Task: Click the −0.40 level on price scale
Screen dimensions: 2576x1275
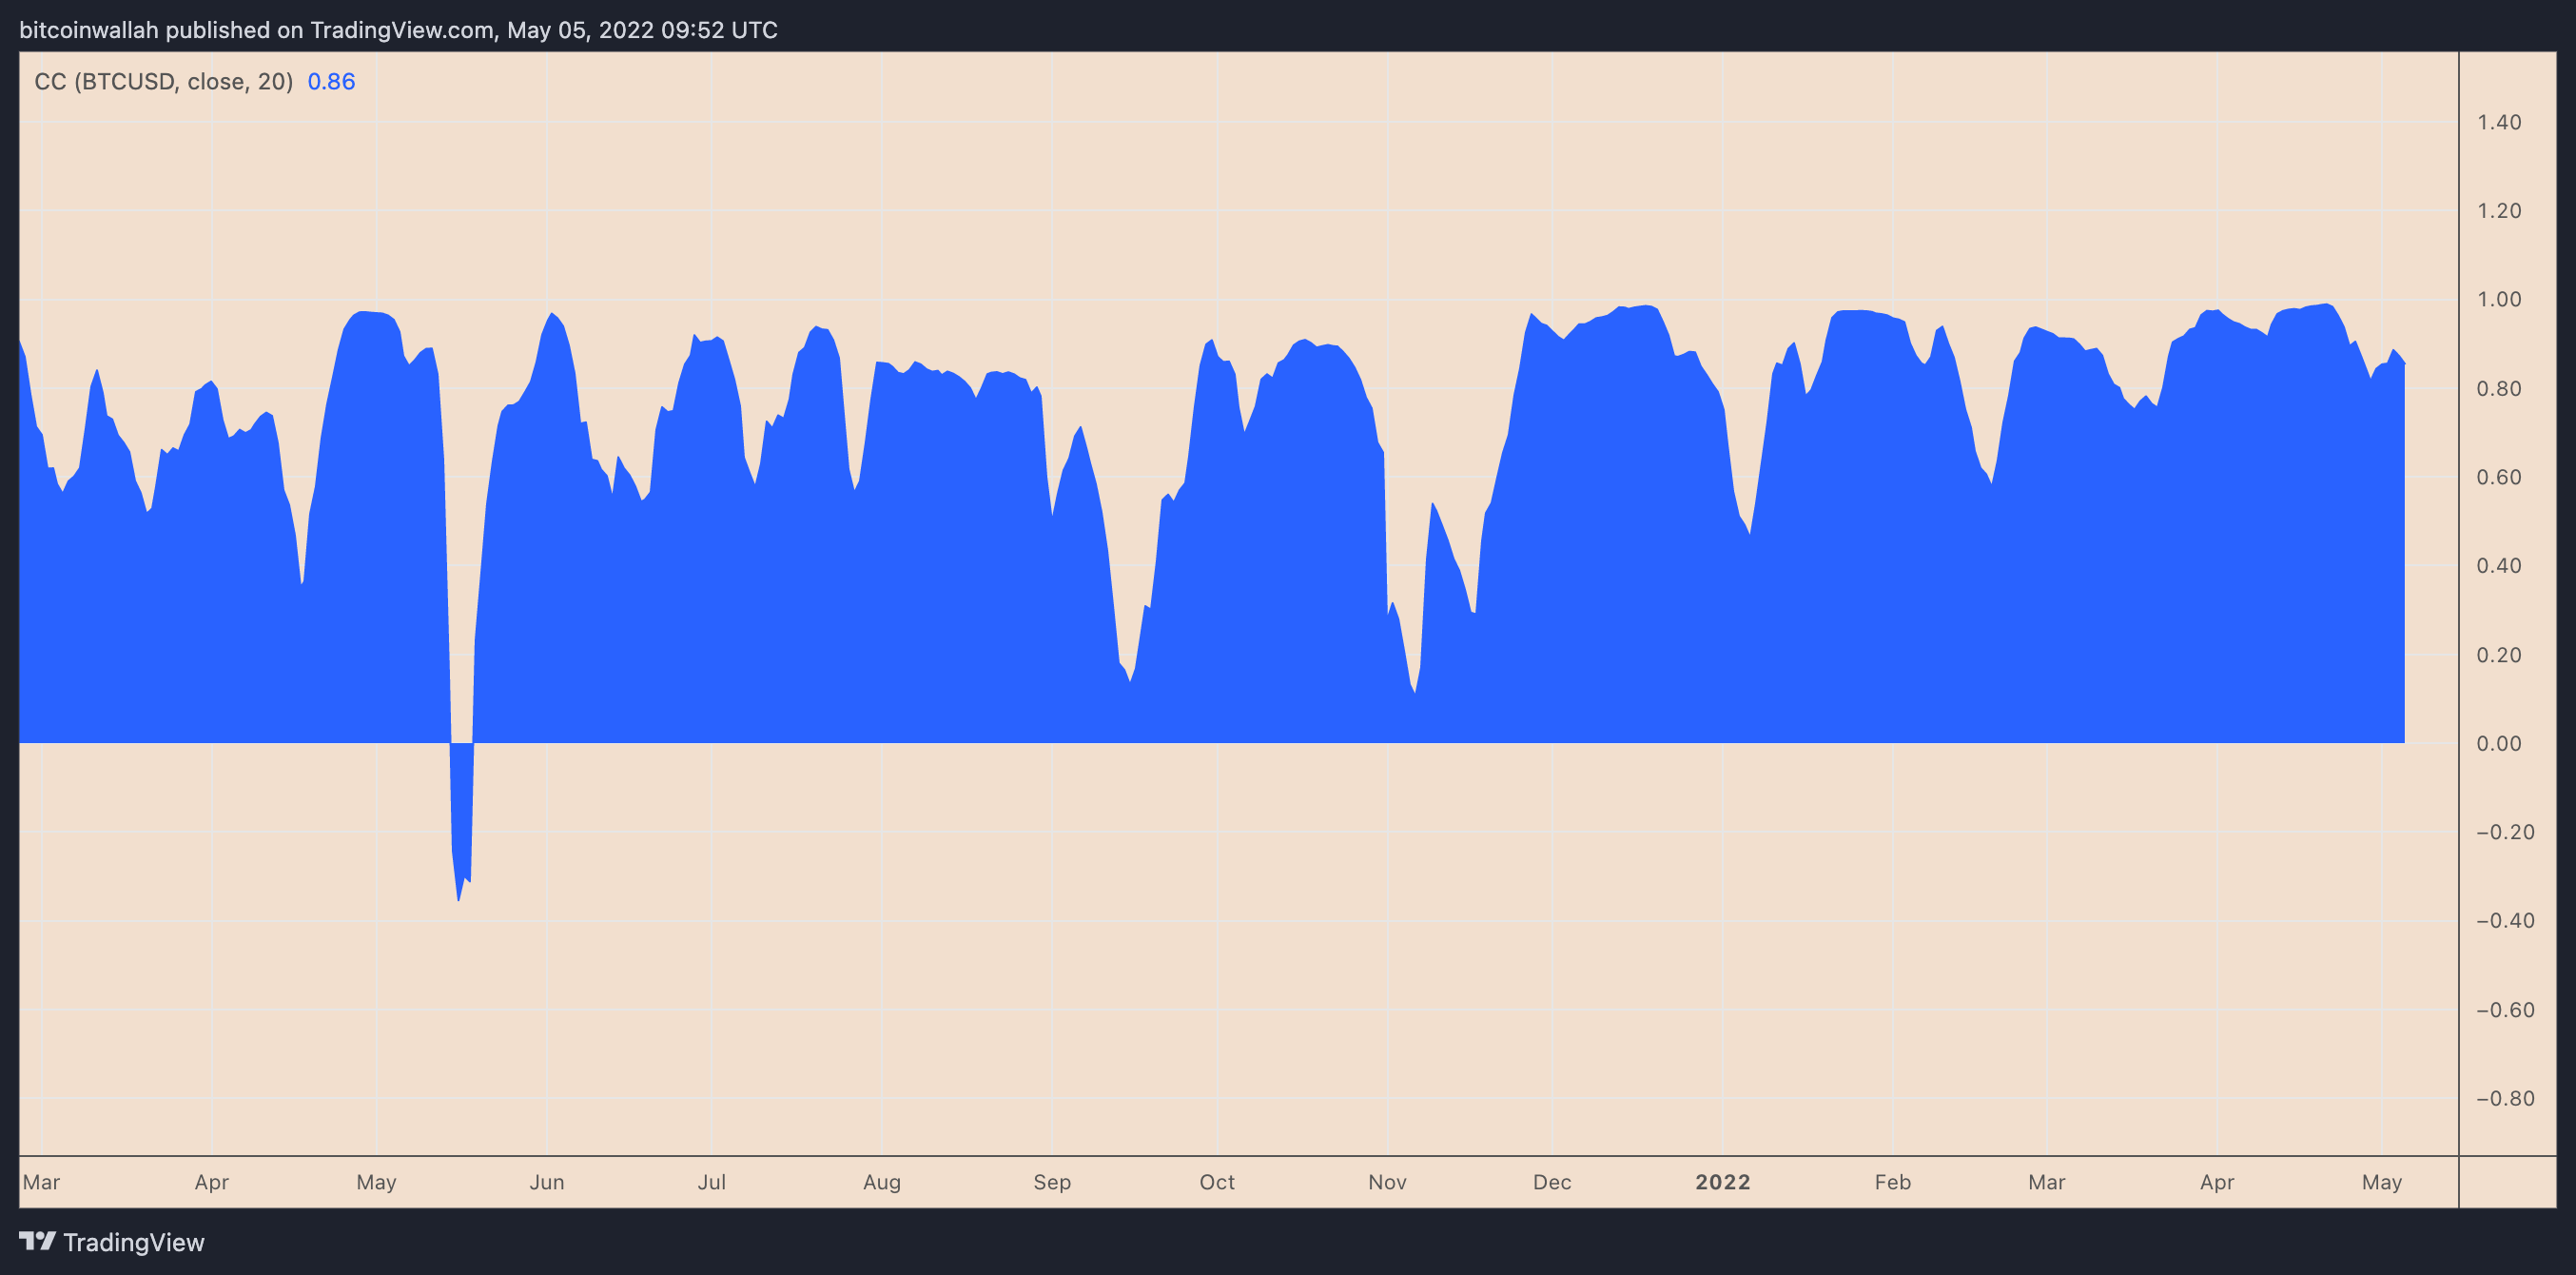Action: point(2504,920)
